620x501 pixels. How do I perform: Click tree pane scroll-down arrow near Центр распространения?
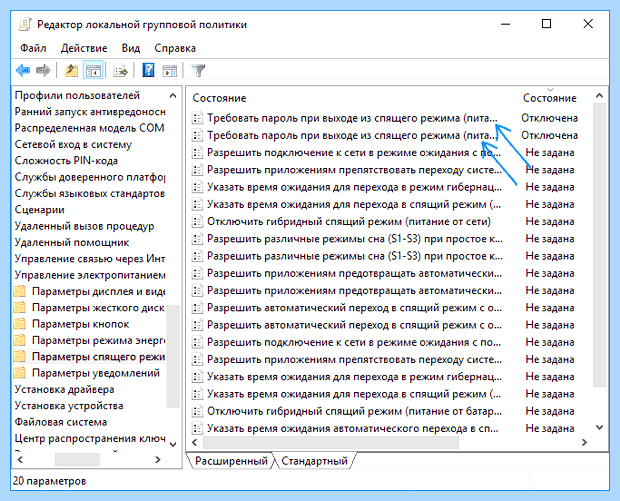[x=173, y=444]
